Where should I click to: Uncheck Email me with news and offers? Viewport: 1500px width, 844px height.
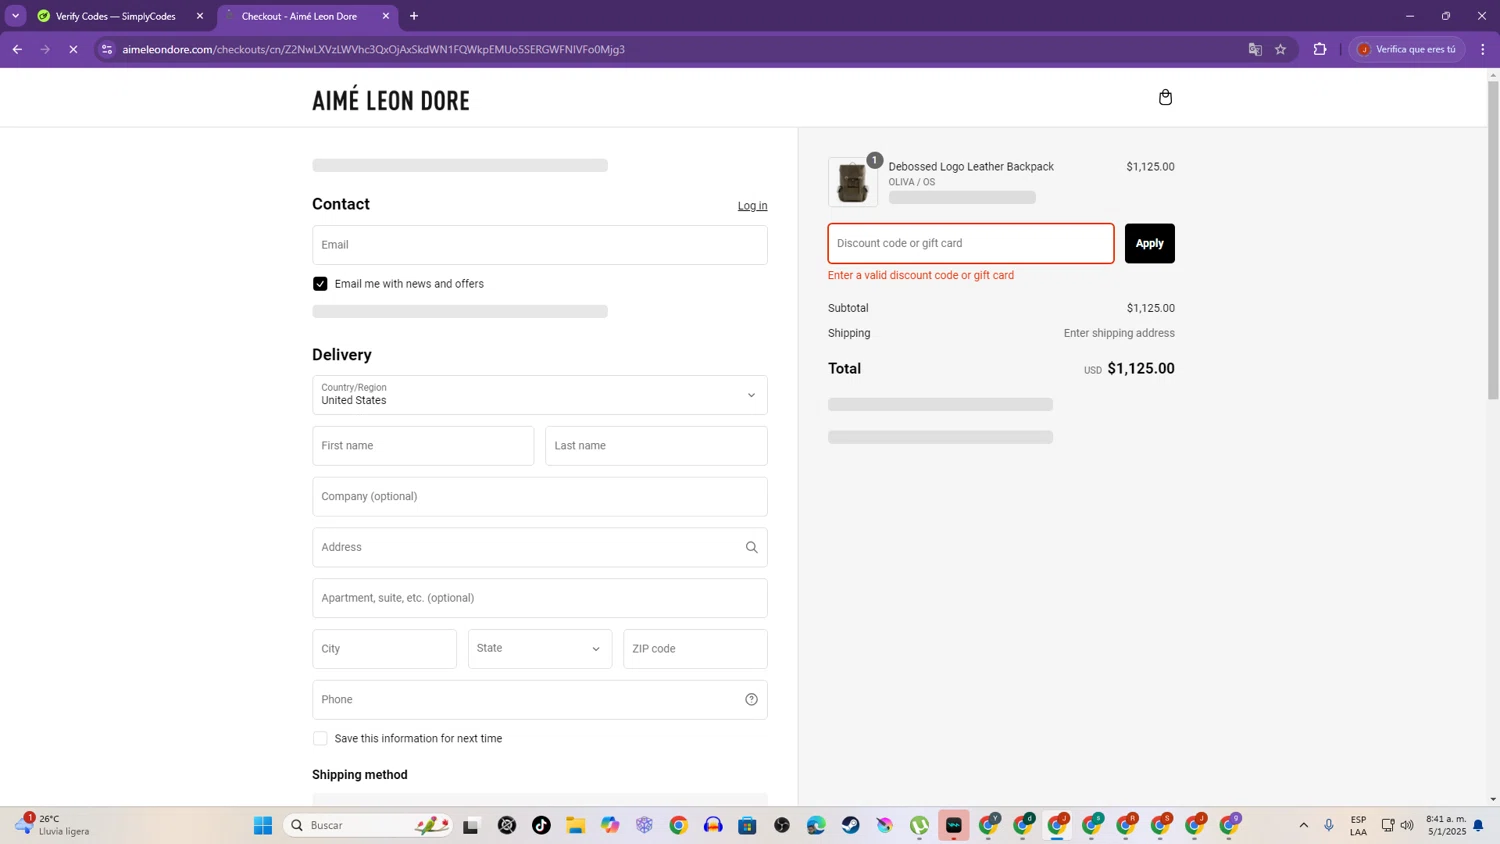tap(320, 284)
